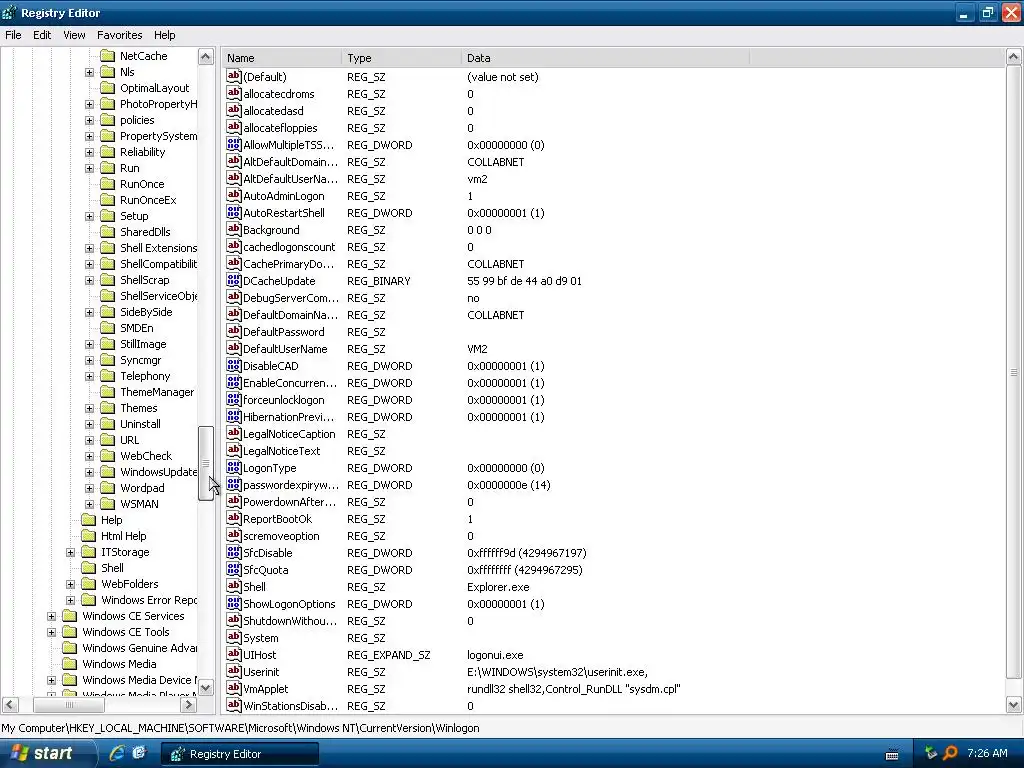Viewport: 1024px width, 768px height.
Task: Activate Registry Editor taskbar button
Action: click(240, 754)
